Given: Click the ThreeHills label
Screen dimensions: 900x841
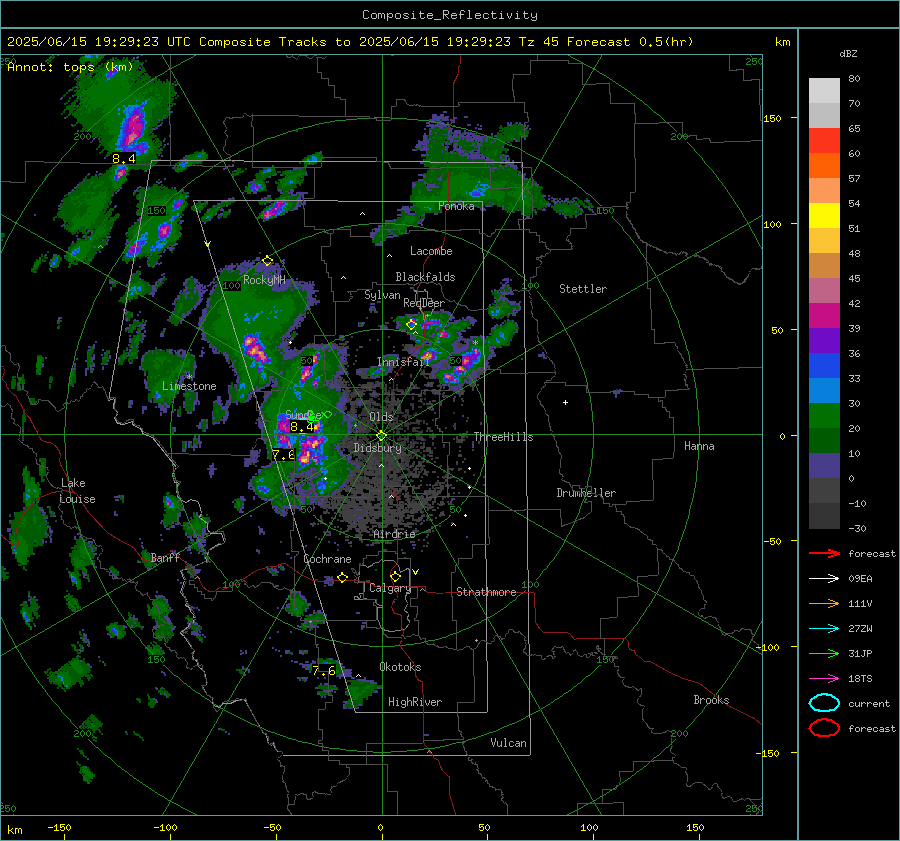Looking at the screenshot, I should tap(503, 437).
